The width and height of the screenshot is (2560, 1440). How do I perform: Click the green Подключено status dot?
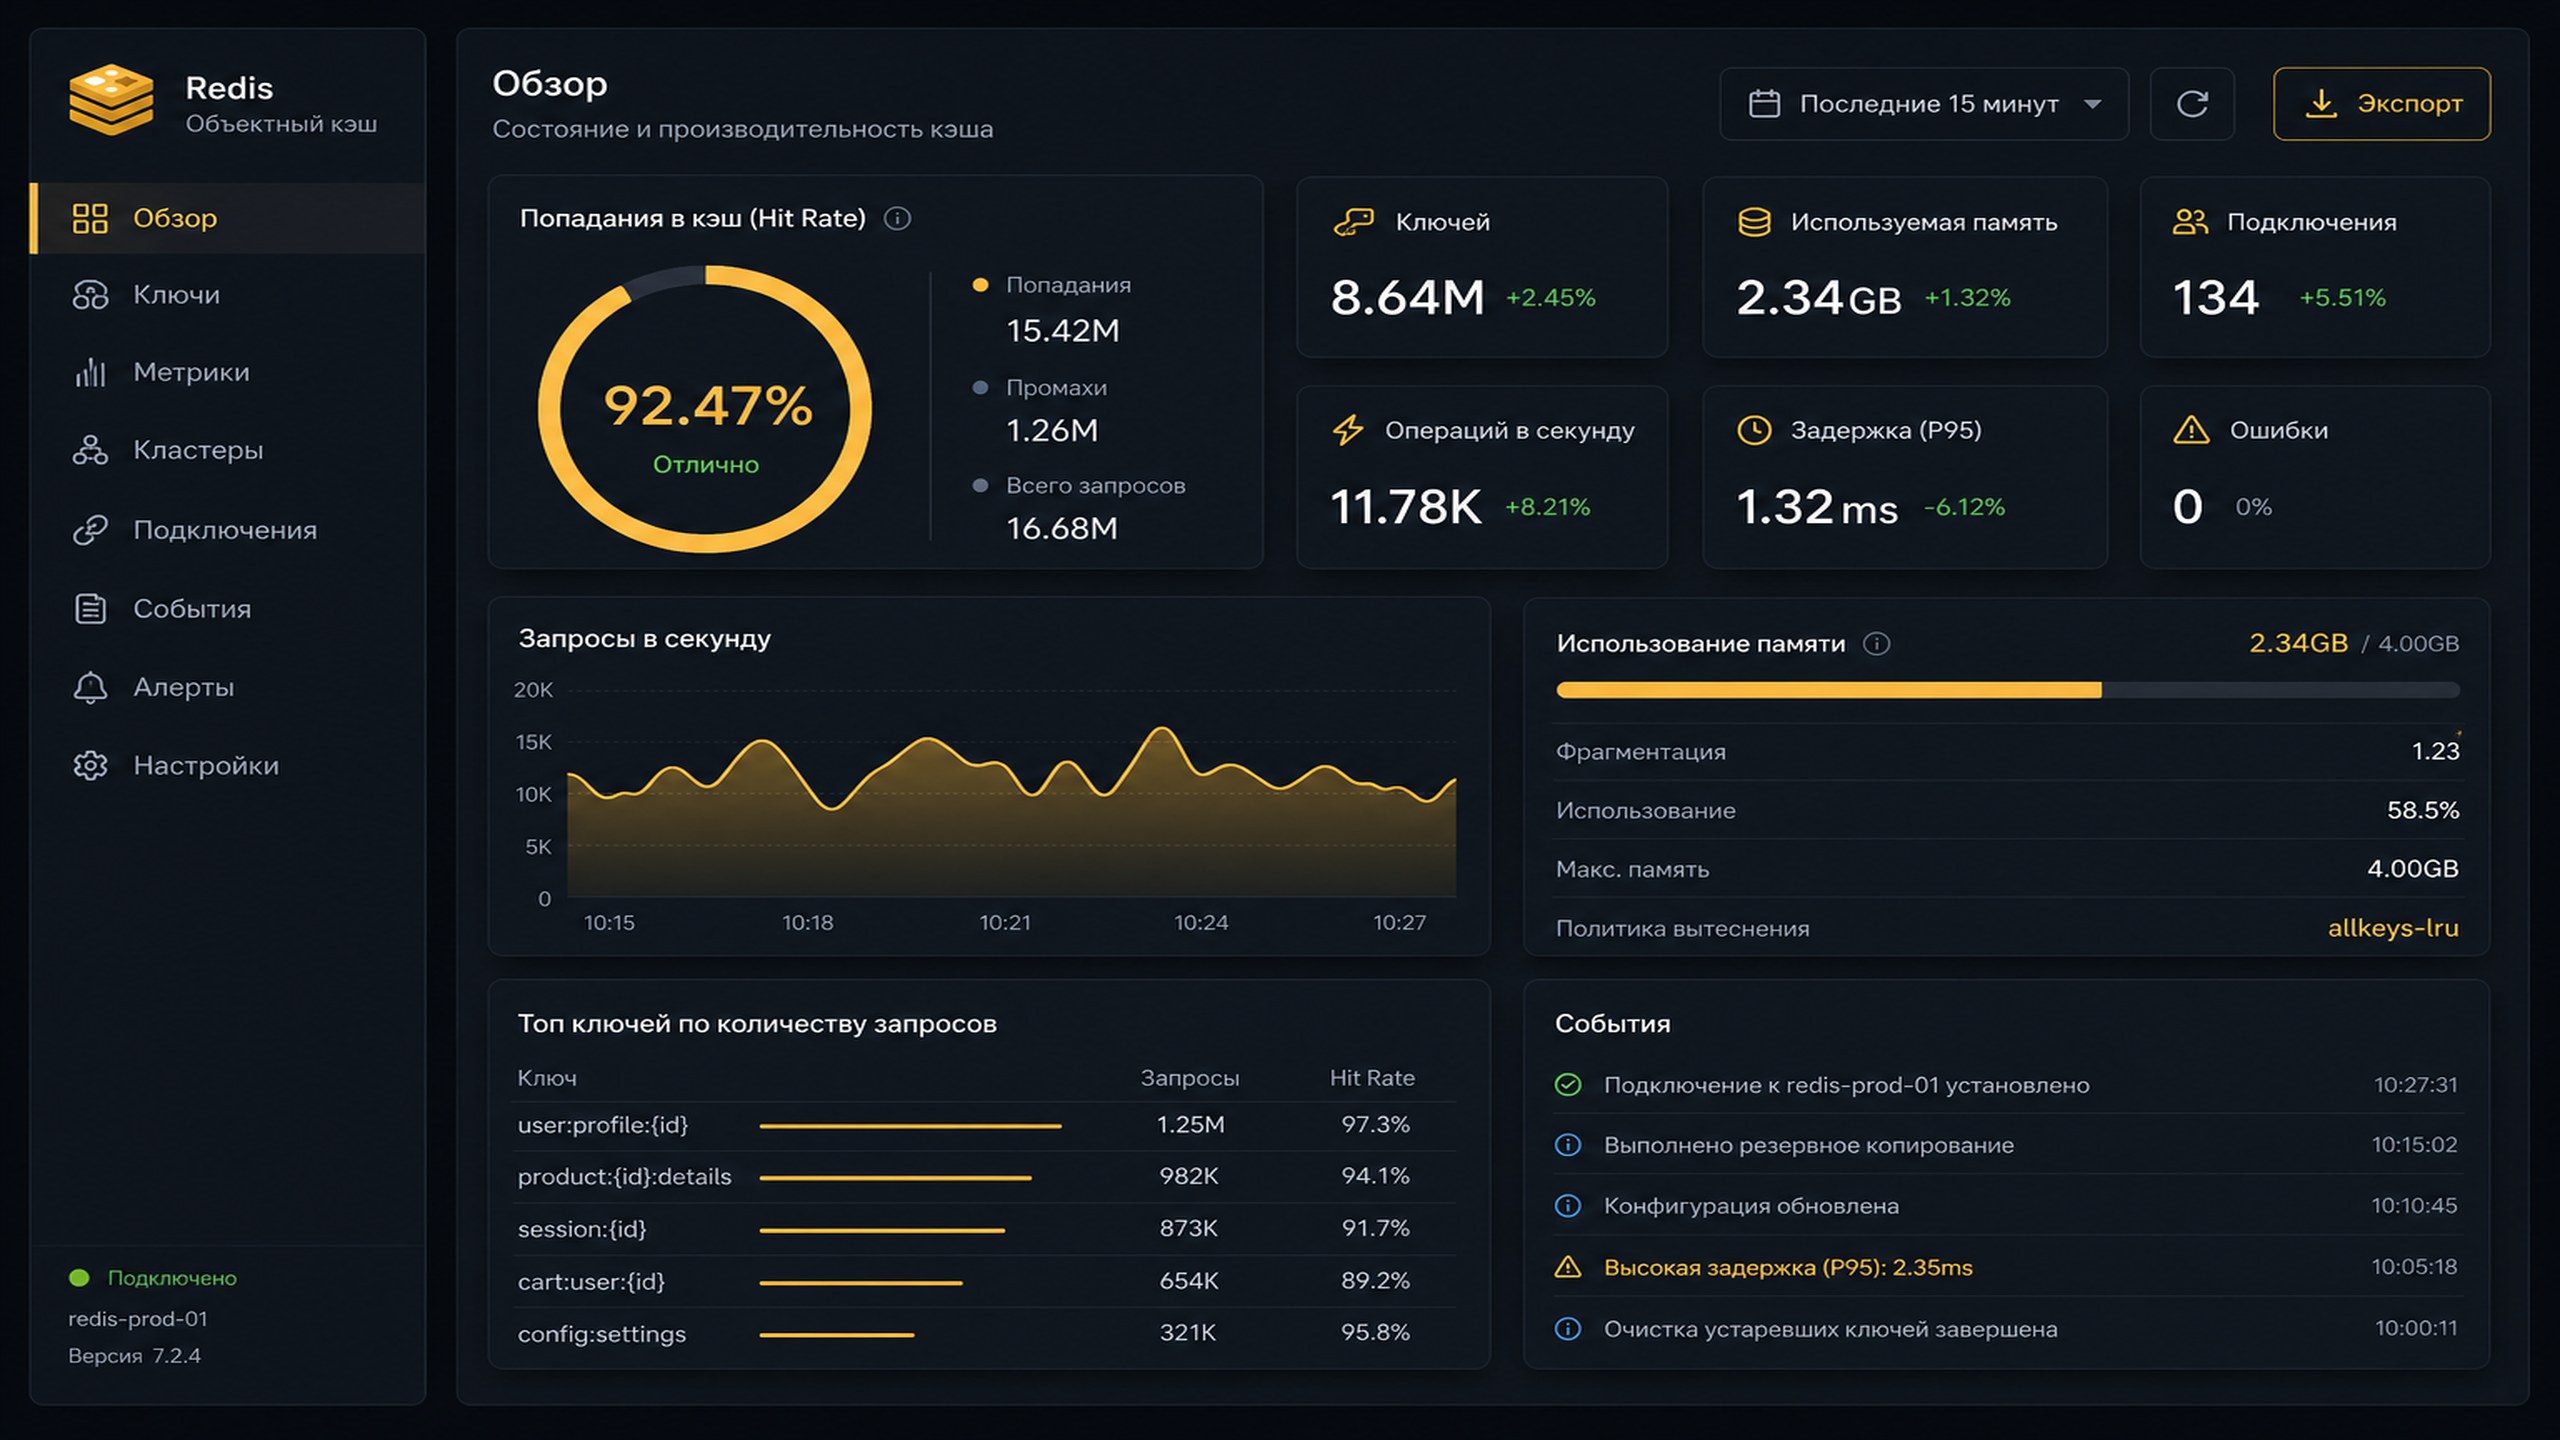[79, 1278]
